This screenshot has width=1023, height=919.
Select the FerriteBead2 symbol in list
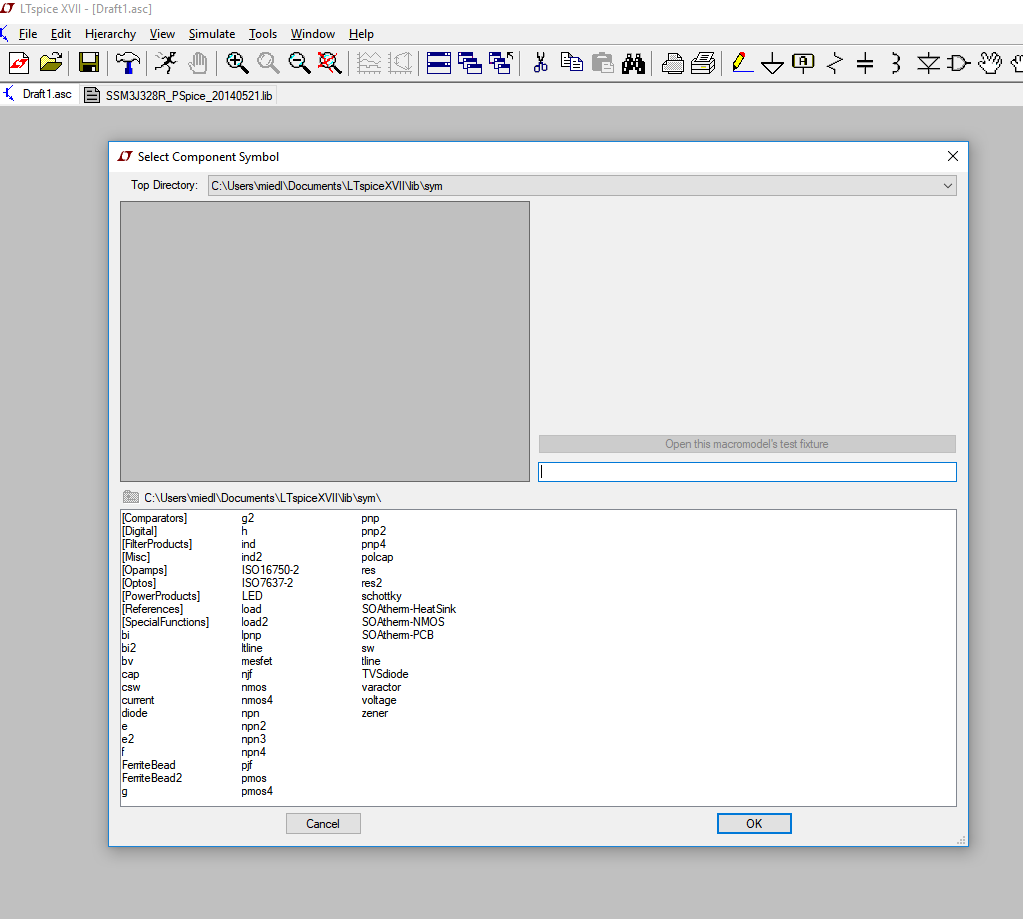coord(152,778)
